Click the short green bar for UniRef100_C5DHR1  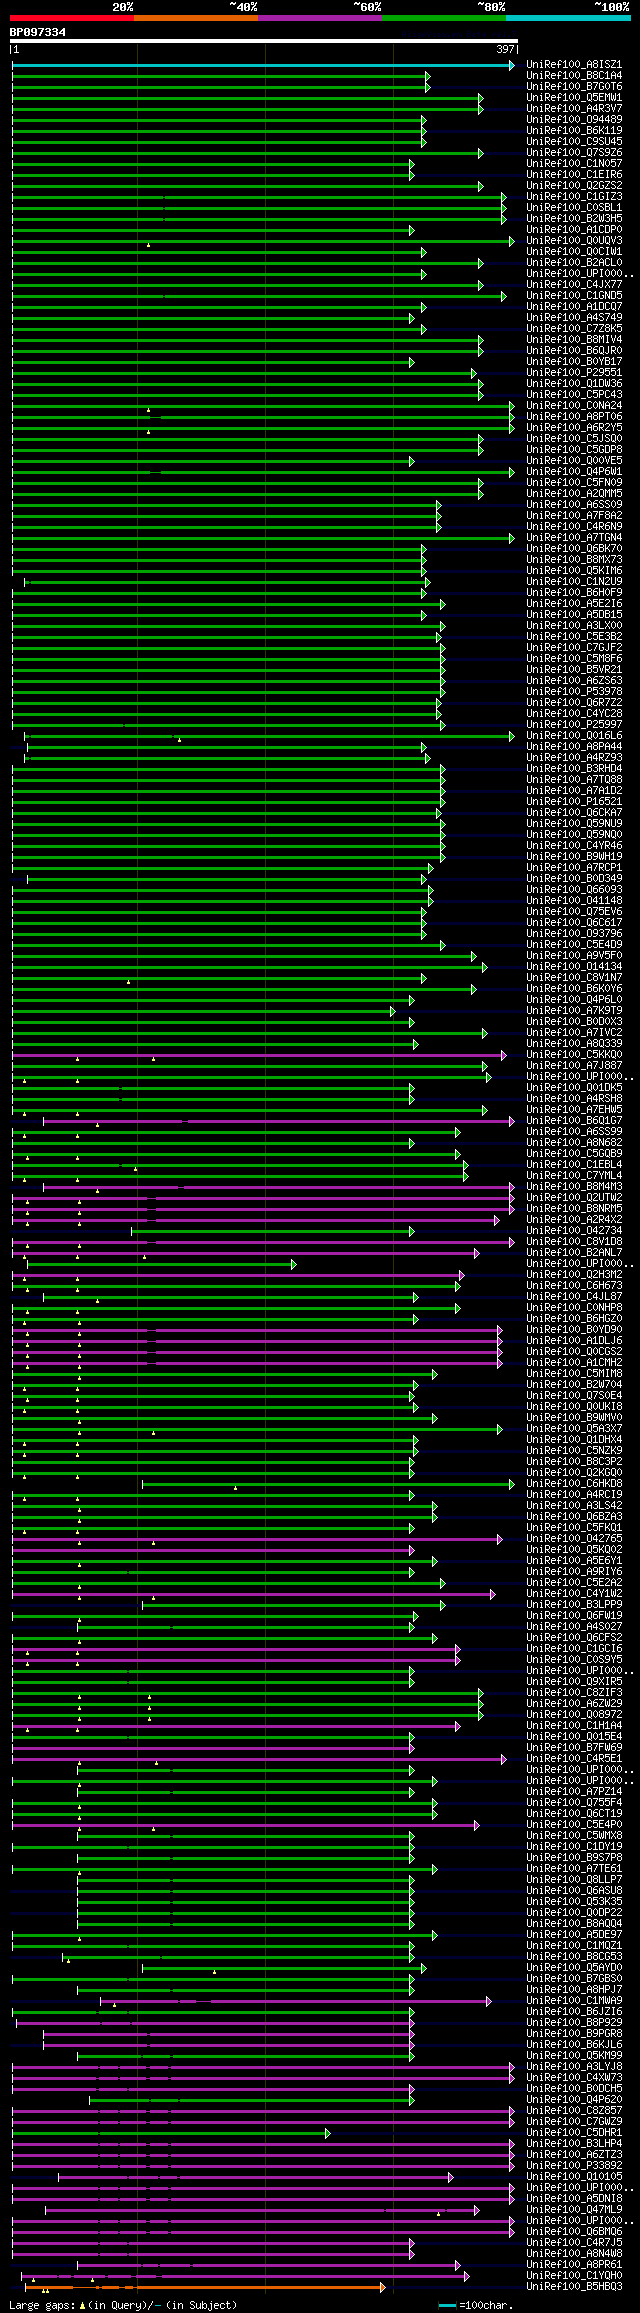[x=171, y=2133]
